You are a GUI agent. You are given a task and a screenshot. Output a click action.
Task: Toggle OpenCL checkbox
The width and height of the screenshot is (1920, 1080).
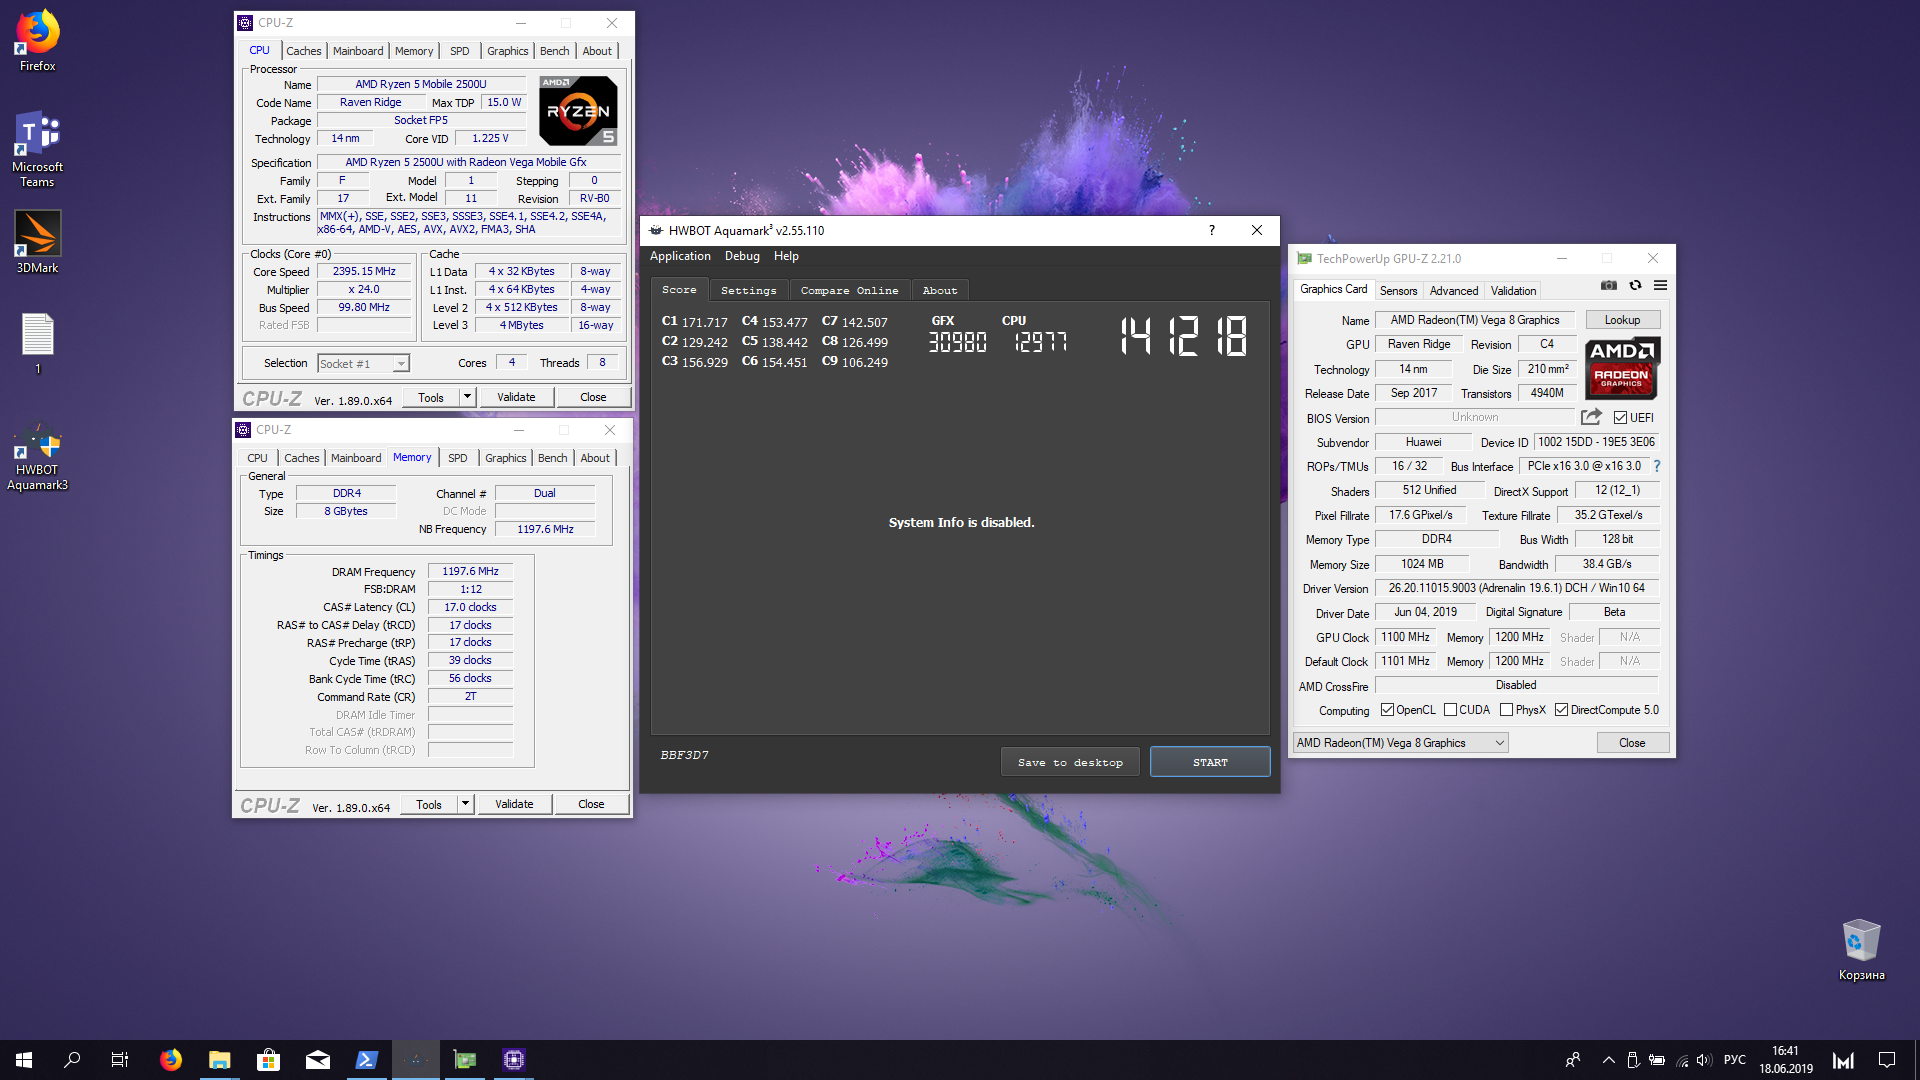[1387, 710]
